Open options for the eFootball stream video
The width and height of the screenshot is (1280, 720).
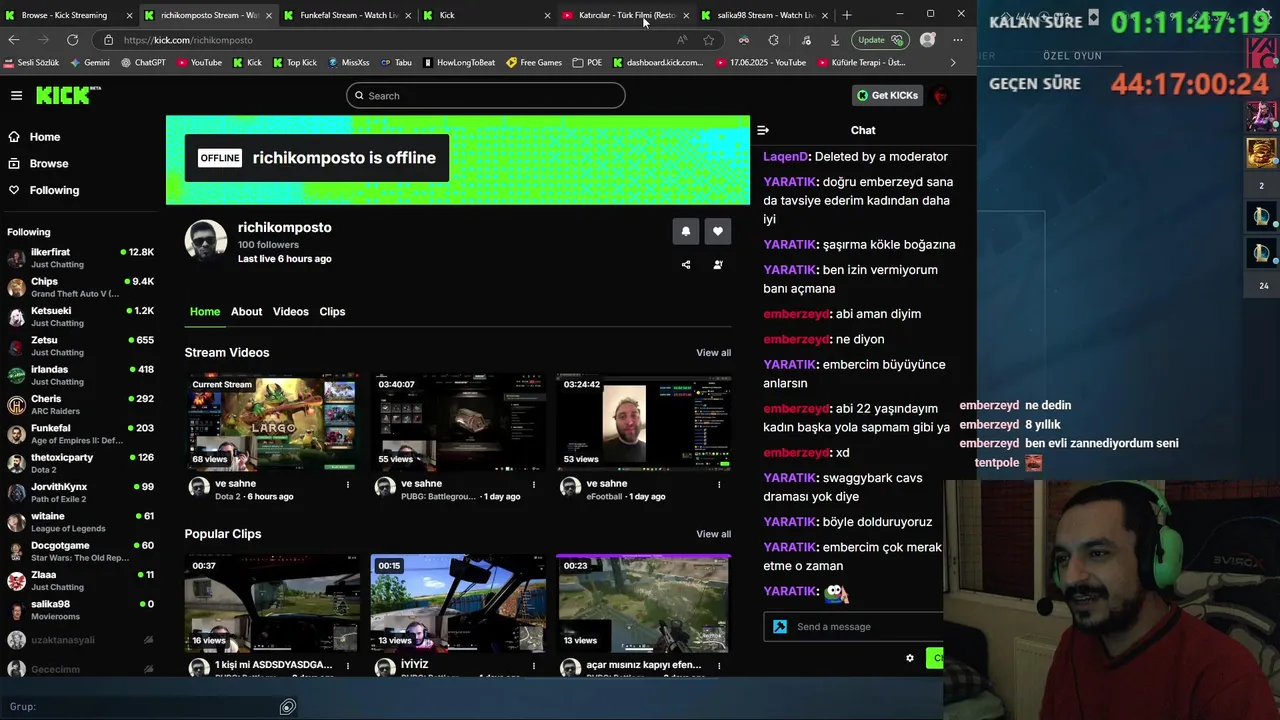coord(719,484)
